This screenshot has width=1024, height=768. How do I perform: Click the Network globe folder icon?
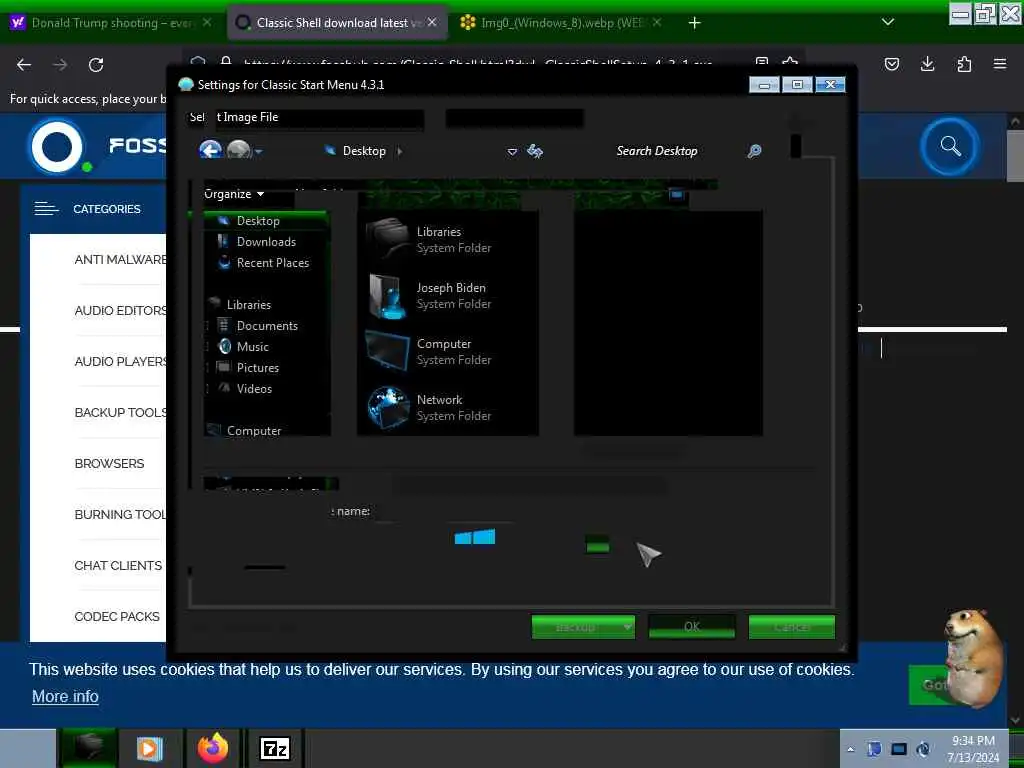tap(388, 408)
